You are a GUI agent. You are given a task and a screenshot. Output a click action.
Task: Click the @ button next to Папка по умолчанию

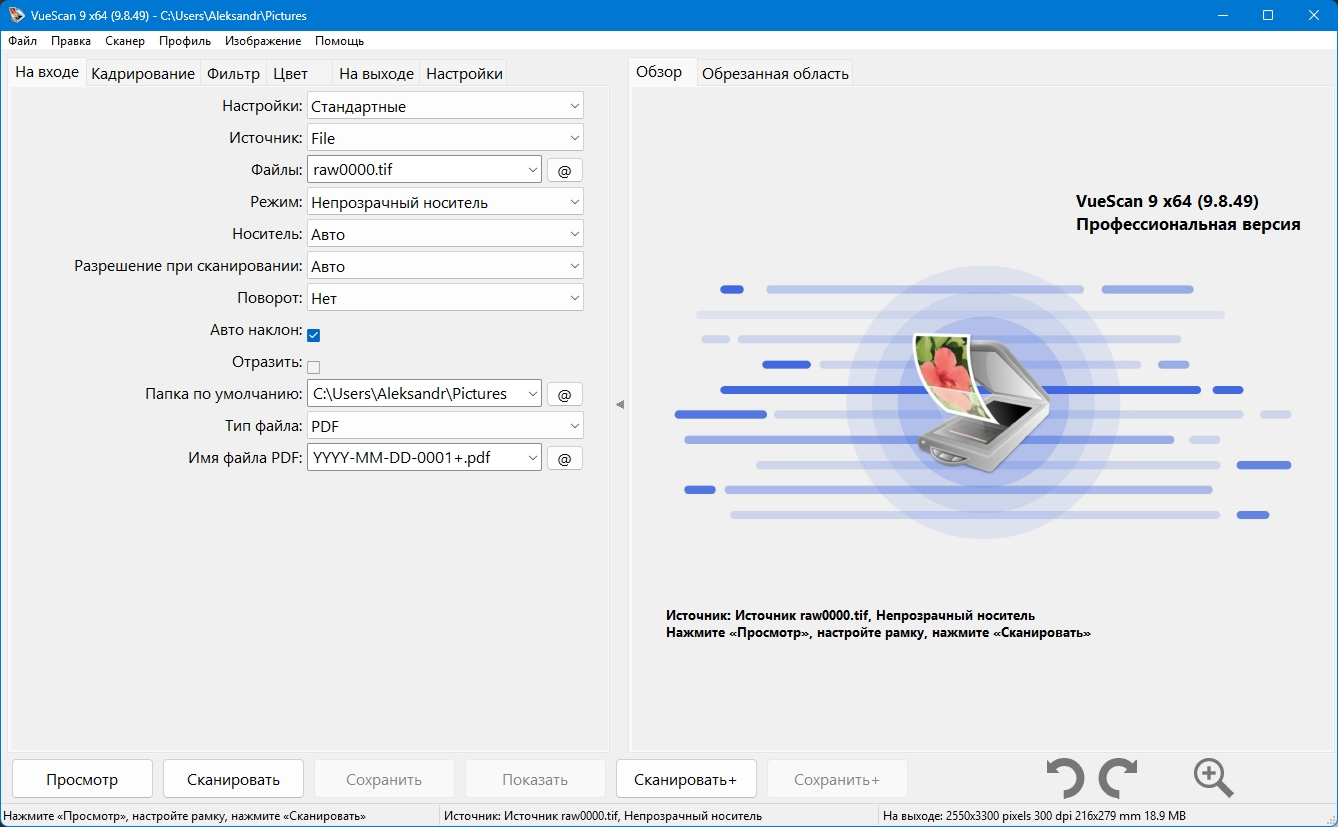[x=564, y=394]
